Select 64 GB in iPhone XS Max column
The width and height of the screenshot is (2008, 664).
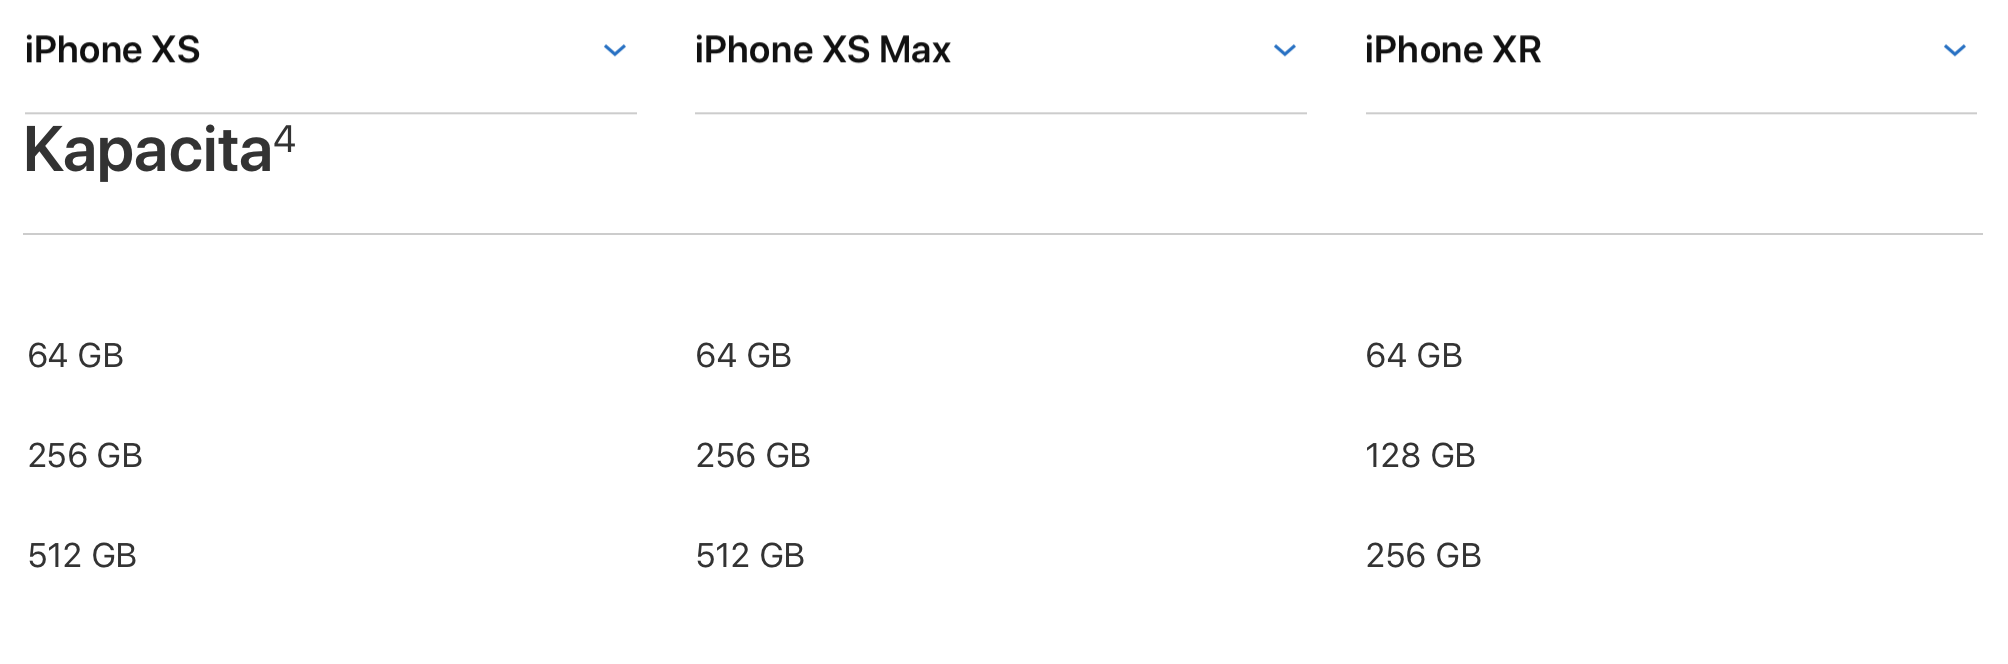pos(744,356)
